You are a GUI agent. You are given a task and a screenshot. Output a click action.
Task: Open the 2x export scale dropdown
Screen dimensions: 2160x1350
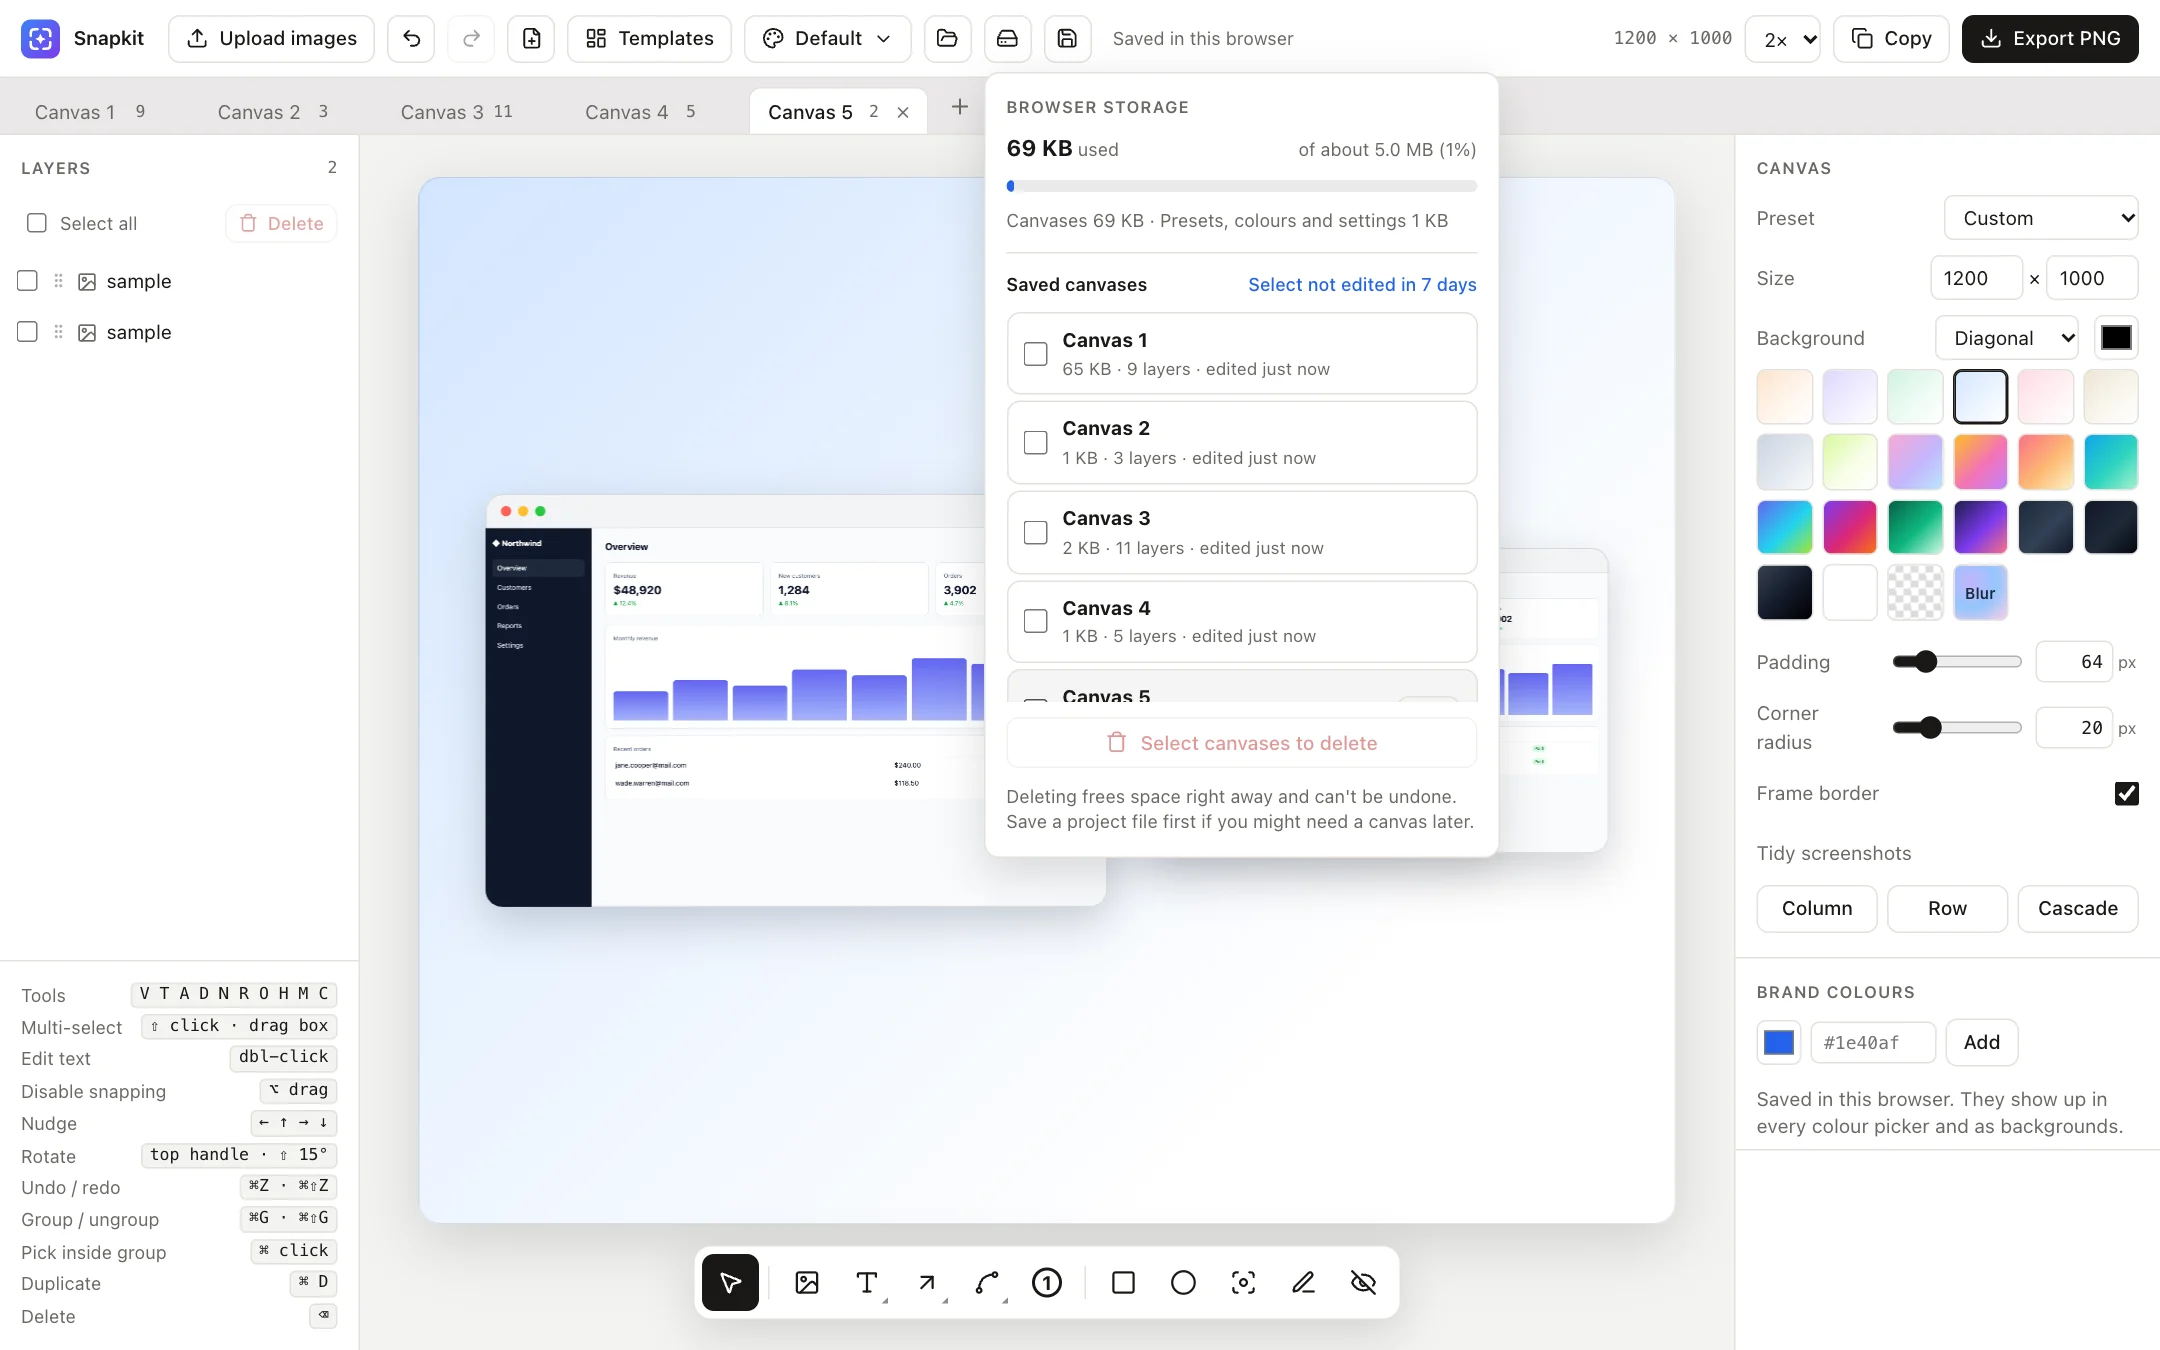click(1782, 39)
